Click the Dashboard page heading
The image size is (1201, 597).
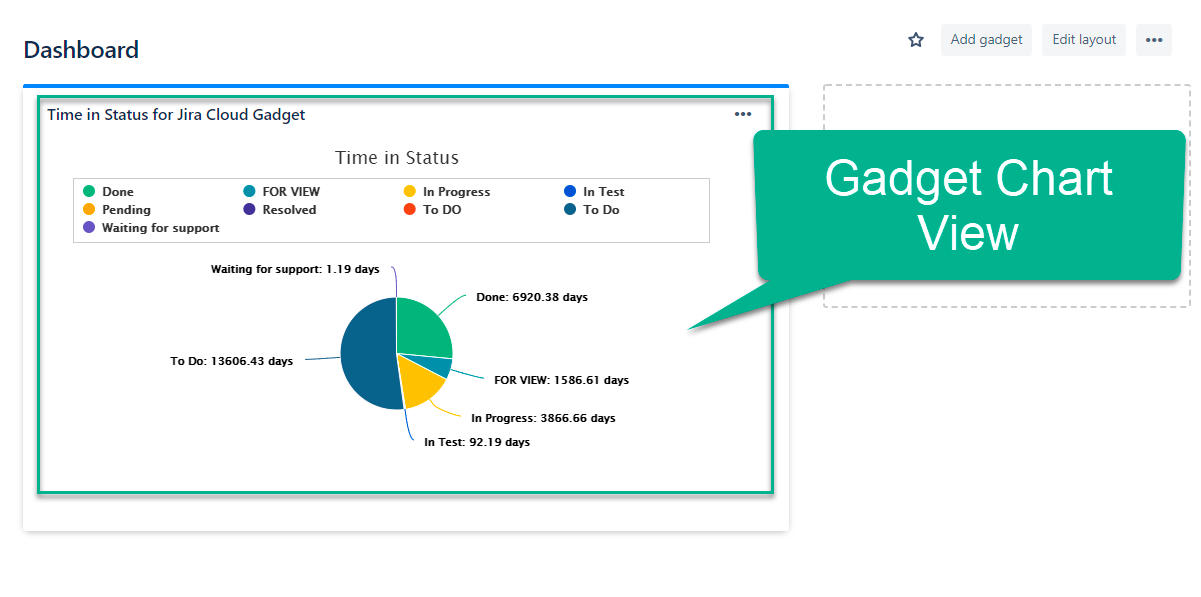(x=81, y=49)
